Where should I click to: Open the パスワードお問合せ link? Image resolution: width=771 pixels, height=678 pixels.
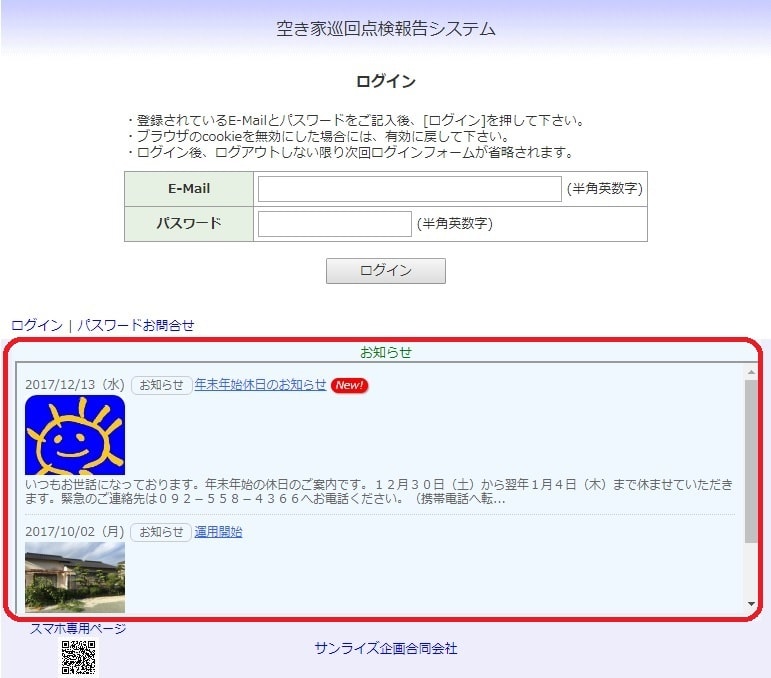(x=136, y=325)
